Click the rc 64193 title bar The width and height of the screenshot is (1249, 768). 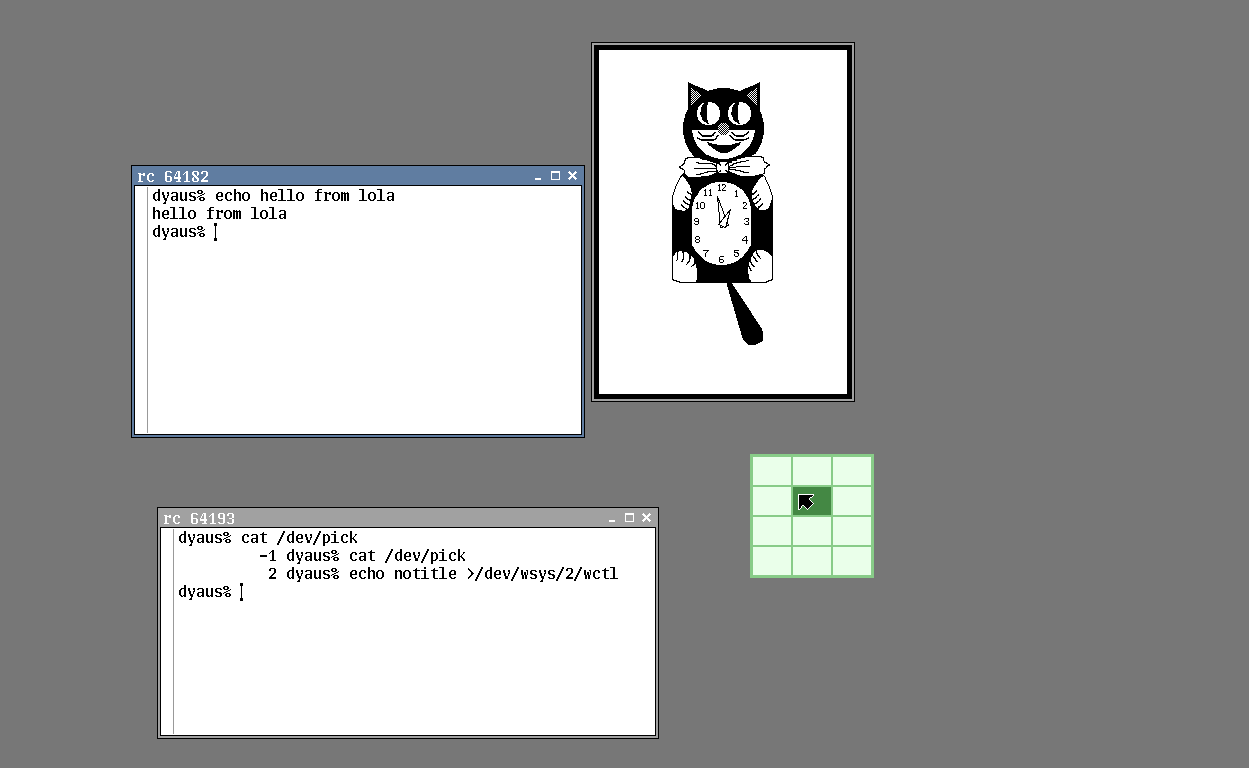click(x=408, y=518)
